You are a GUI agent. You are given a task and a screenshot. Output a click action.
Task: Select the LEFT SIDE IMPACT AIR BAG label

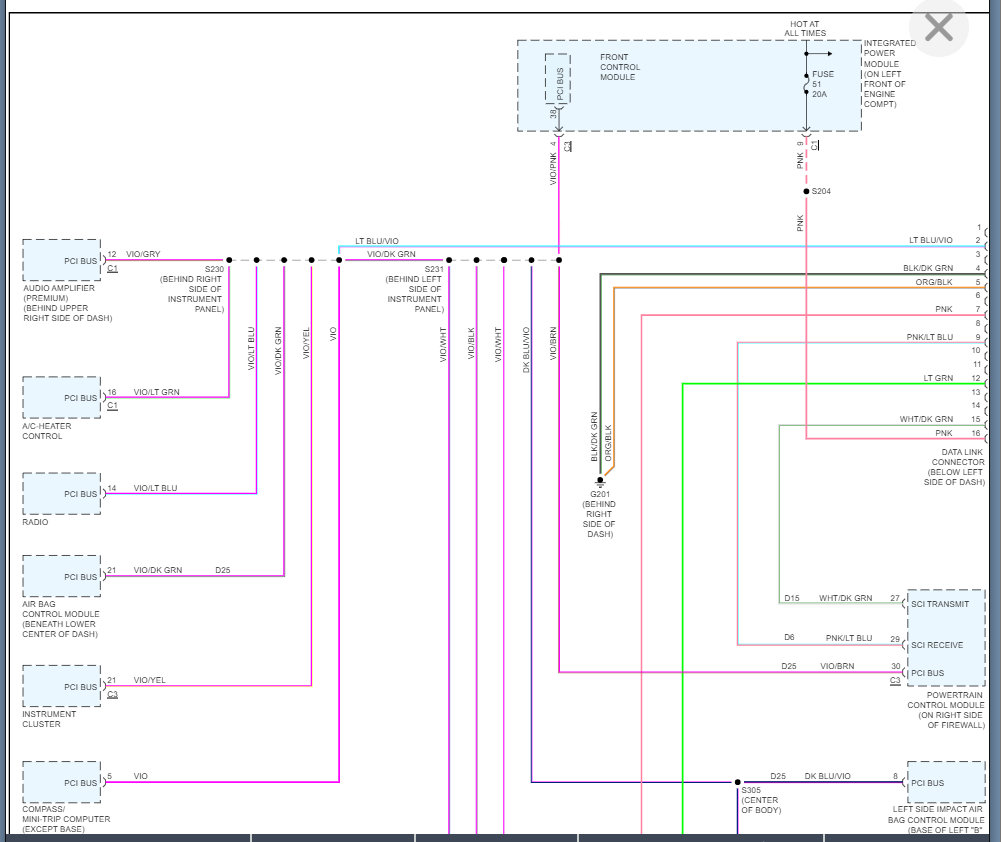(x=936, y=819)
